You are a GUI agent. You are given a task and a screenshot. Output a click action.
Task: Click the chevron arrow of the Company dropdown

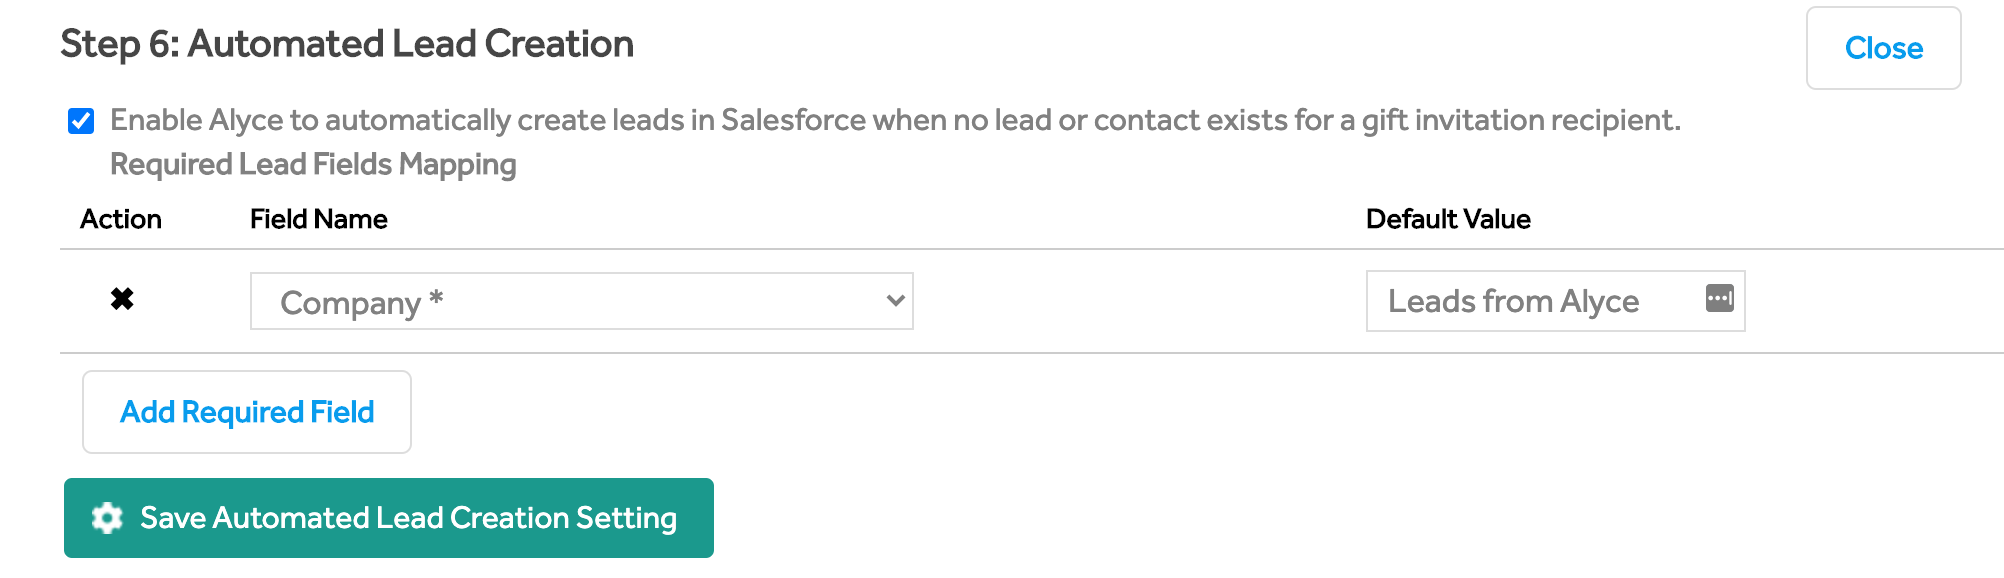[895, 300]
